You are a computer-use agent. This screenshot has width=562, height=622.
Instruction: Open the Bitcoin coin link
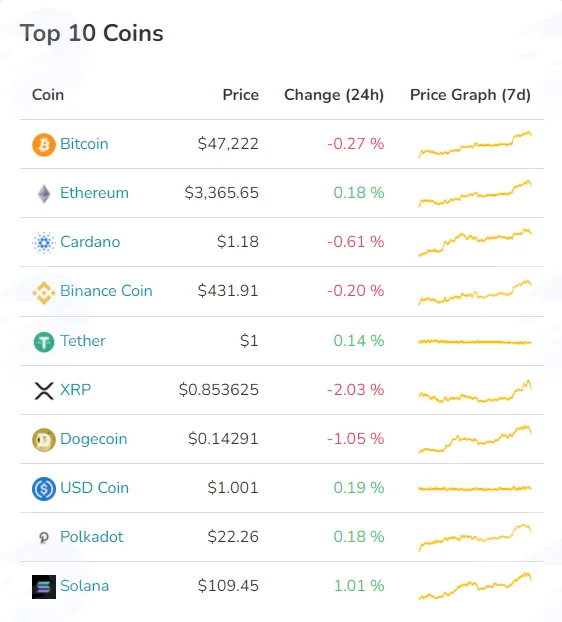(84, 144)
